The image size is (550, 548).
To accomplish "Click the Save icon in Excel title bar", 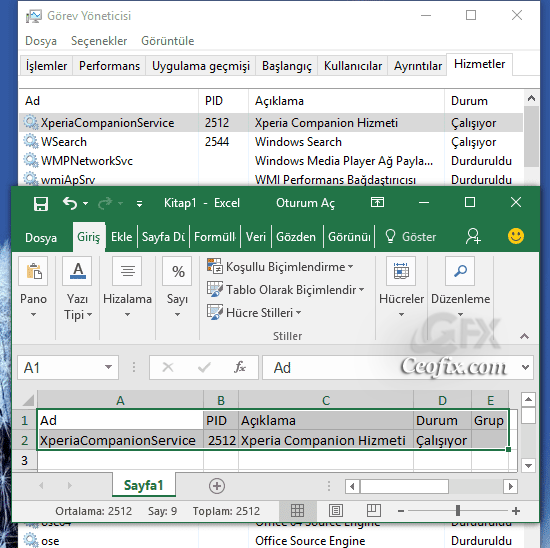I will [41, 203].
